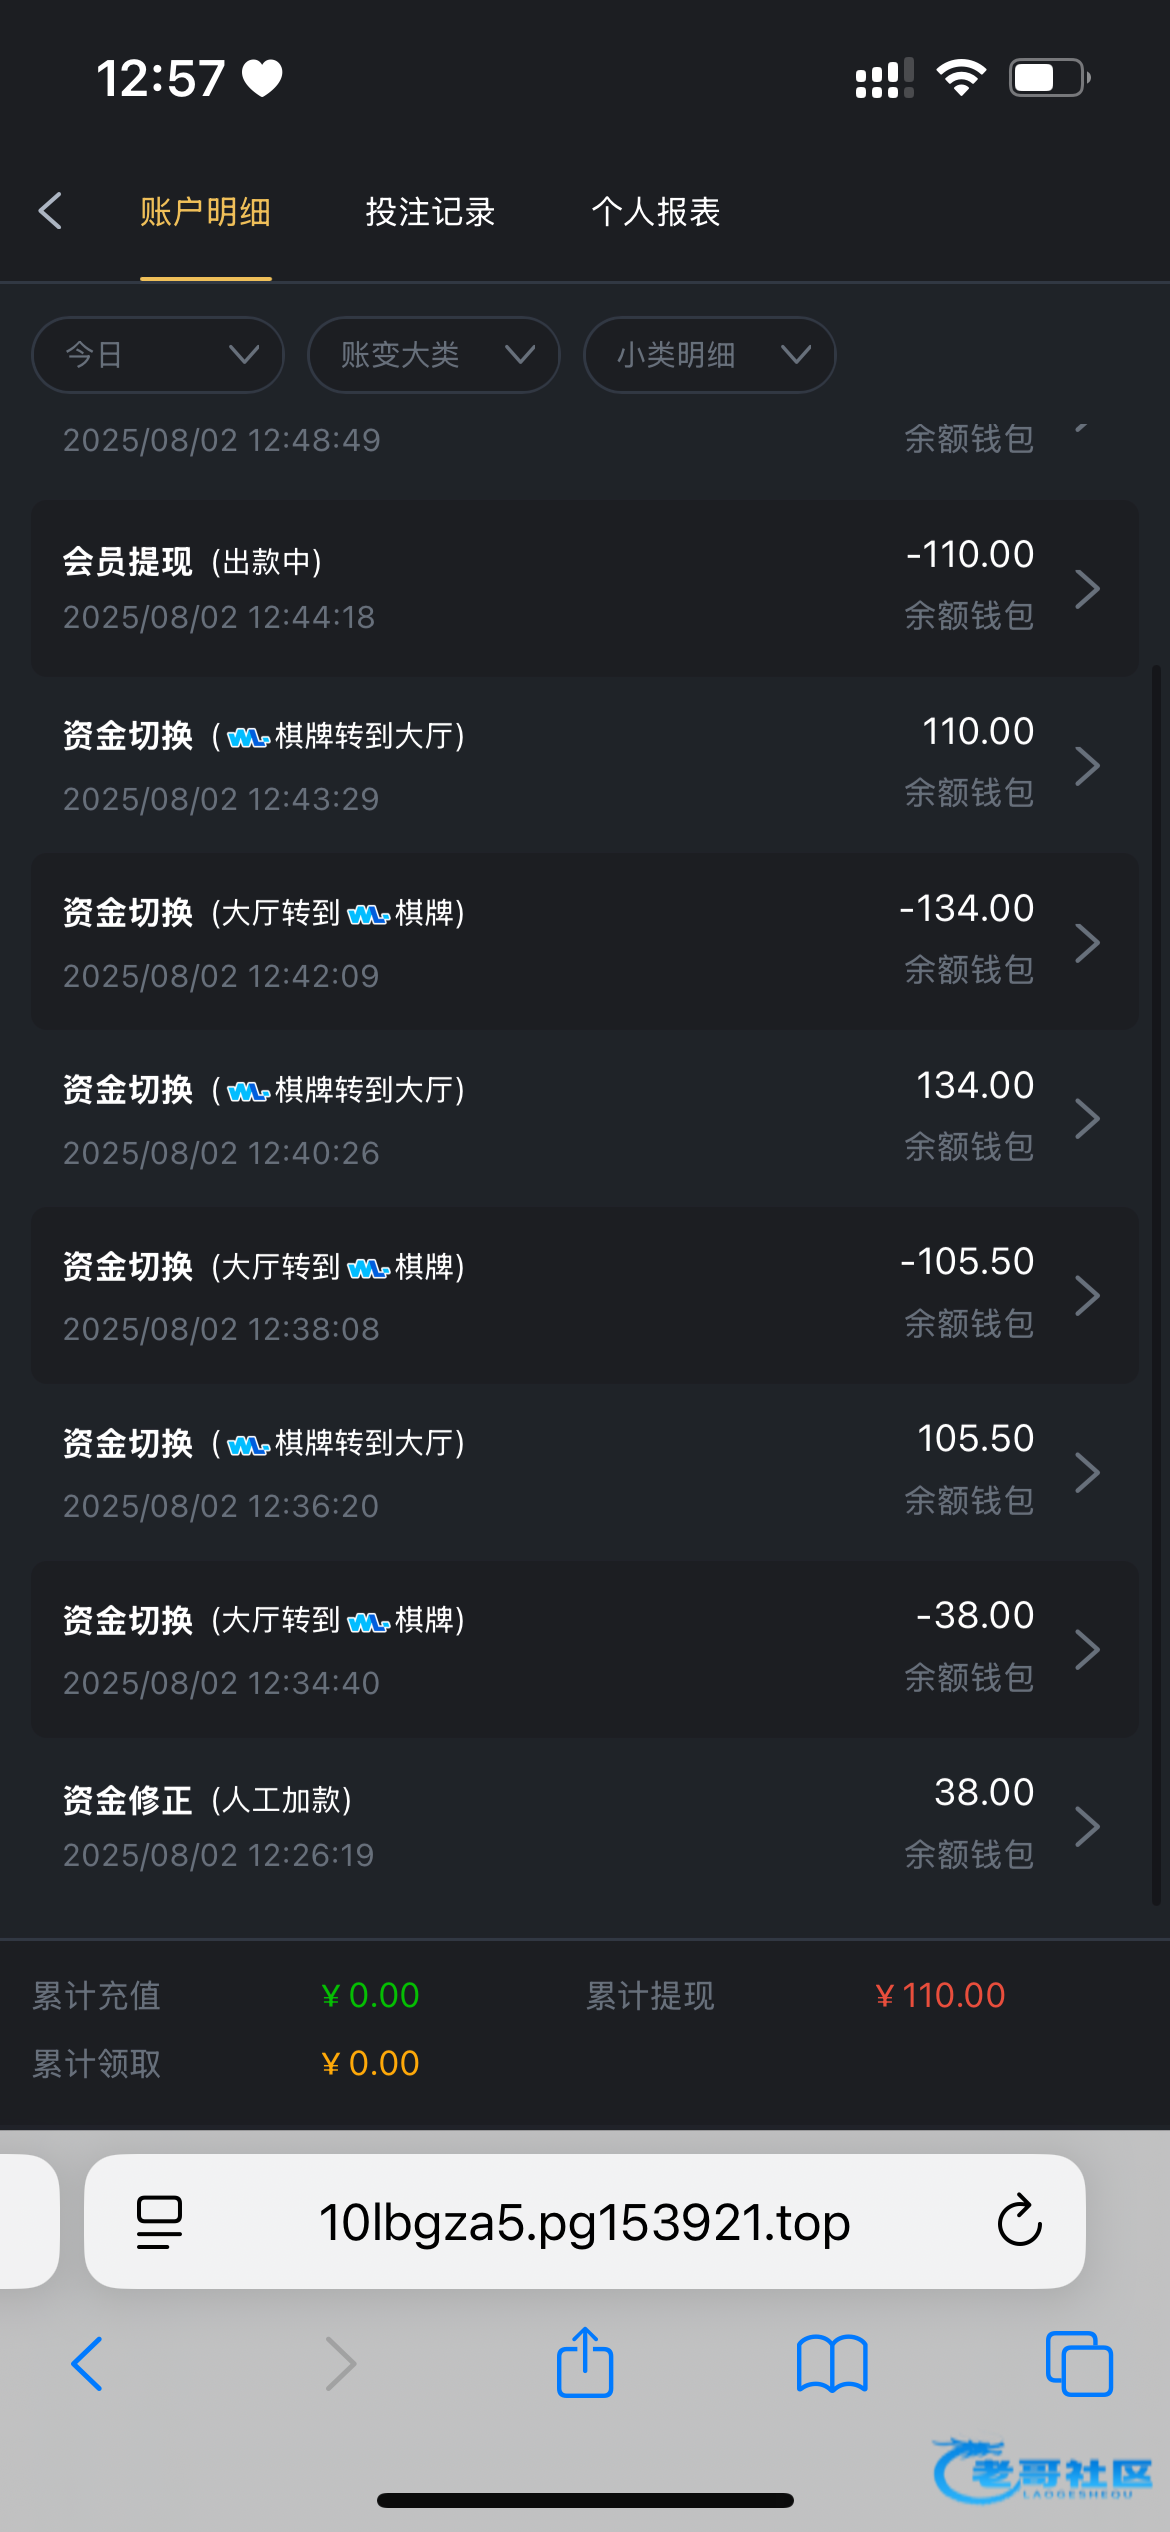Reload the page in Safari address bar
Viewport: 1170px width, 2532px height.
1019,2221
